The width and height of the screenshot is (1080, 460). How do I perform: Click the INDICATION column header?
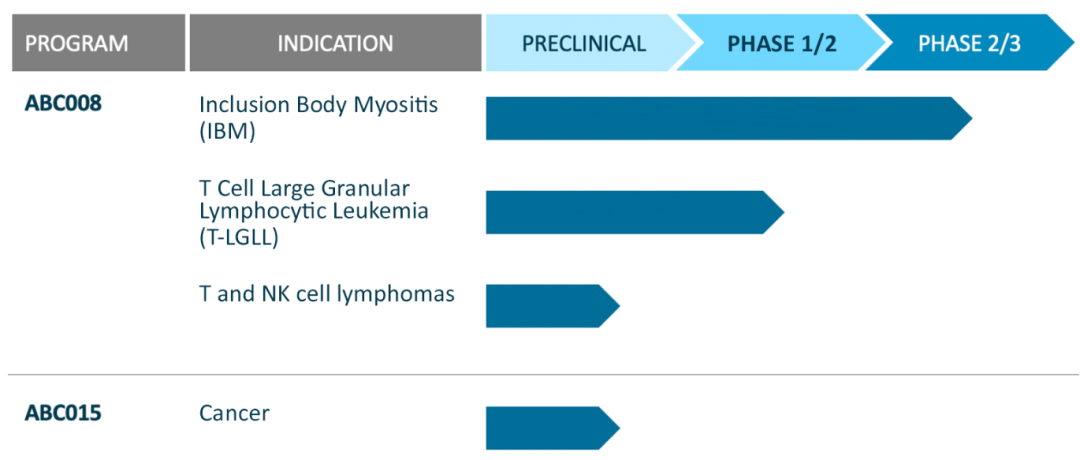335,43
